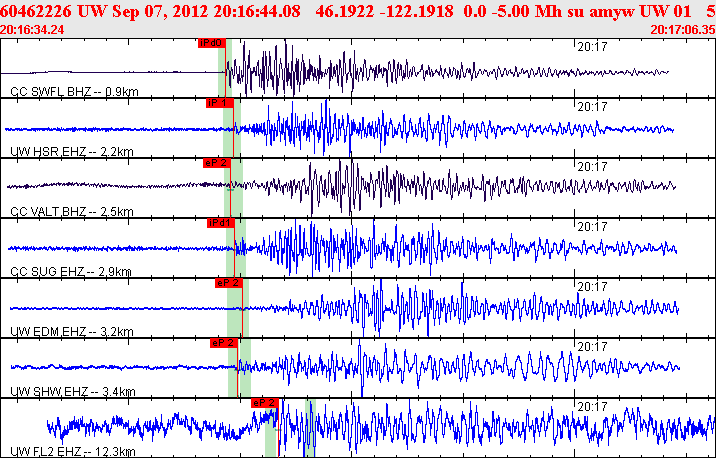This screenshot has height=458, width=716.
Task: Click the UW HSR EHZ -- 2.2km label
Action: (x=72, y=152)
